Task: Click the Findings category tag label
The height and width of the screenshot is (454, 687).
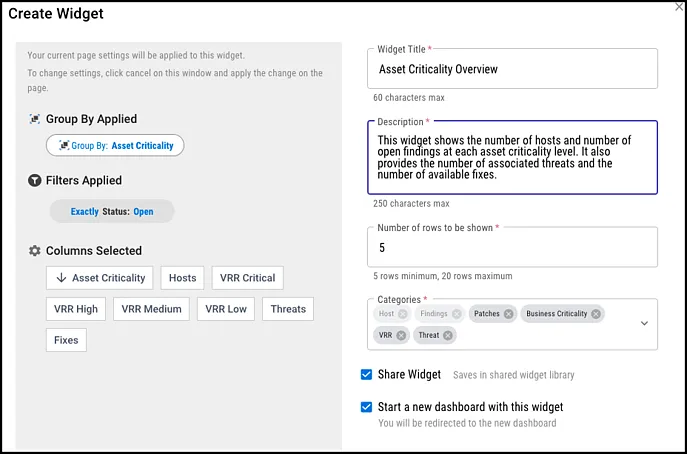Action: pyautogui.click(x=434, y=314)
